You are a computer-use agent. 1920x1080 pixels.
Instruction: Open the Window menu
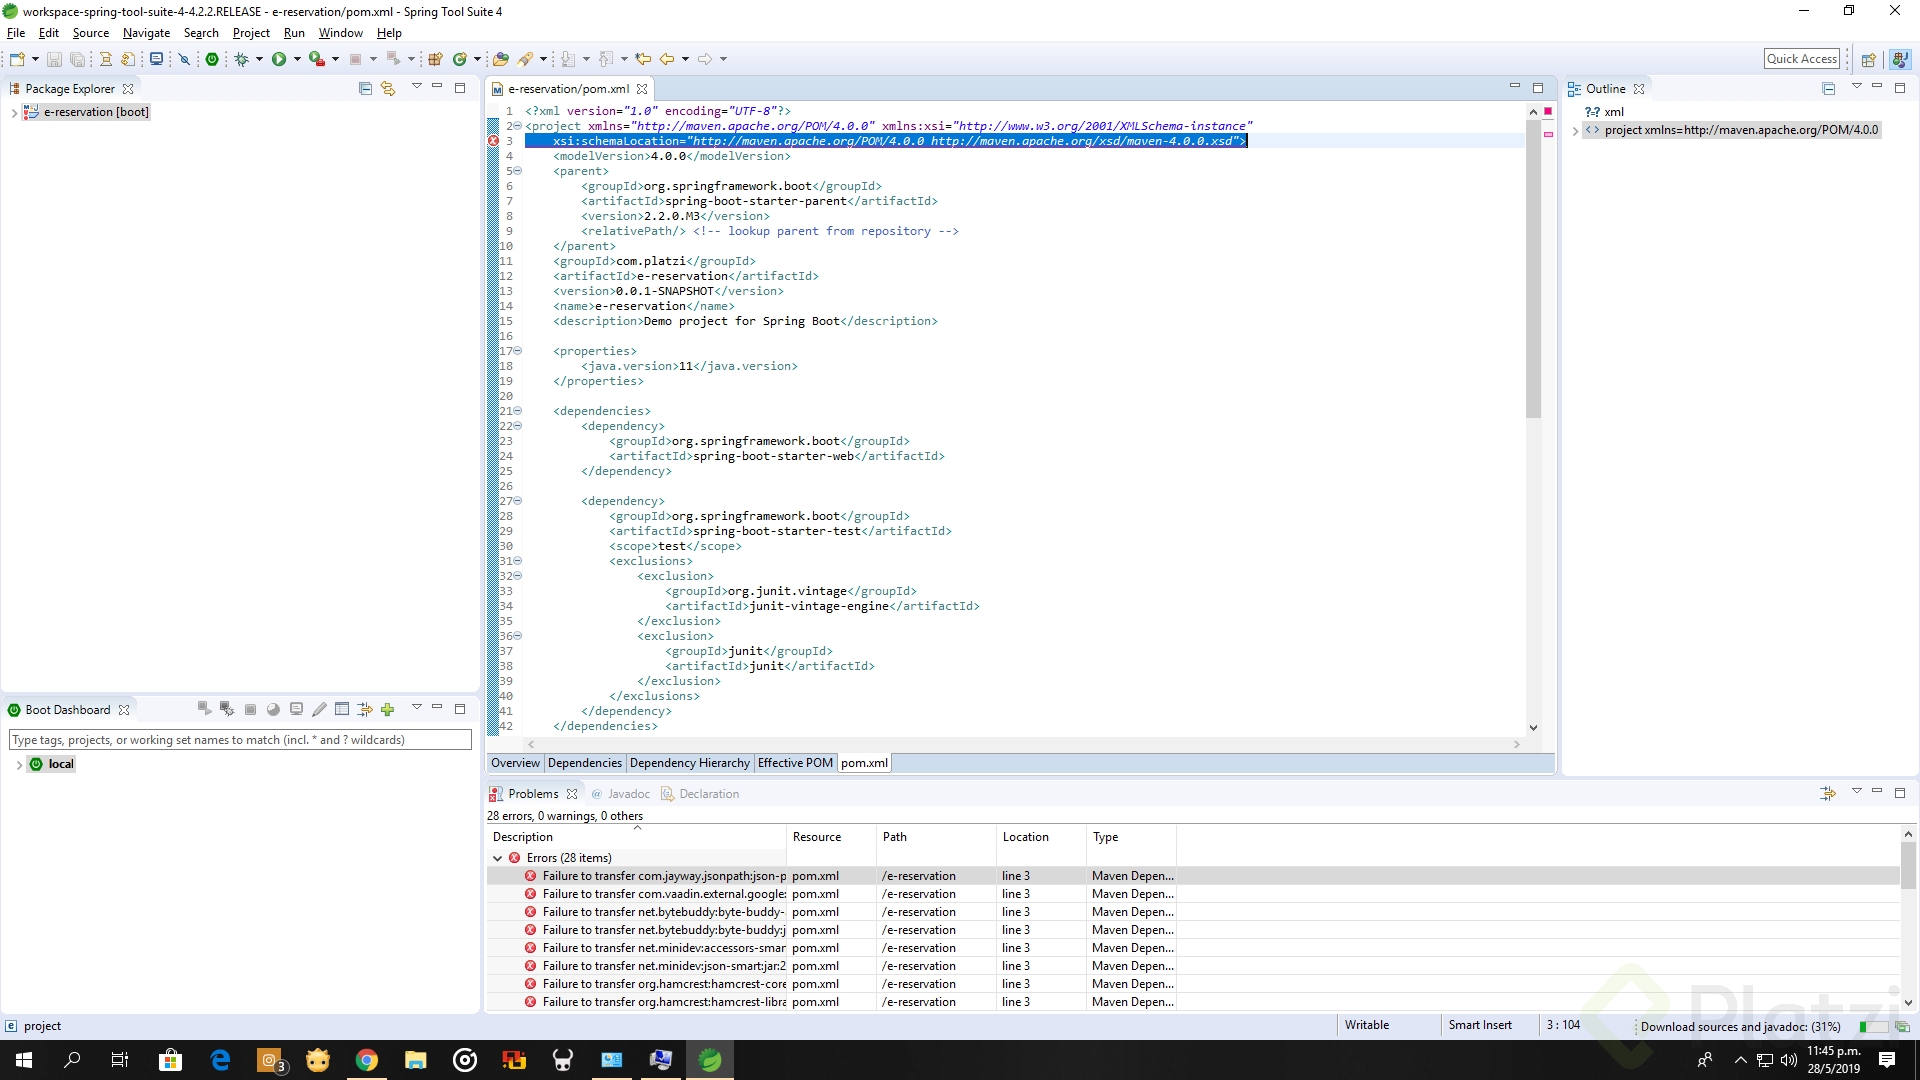pyautogui.click(x=341, y=33)
